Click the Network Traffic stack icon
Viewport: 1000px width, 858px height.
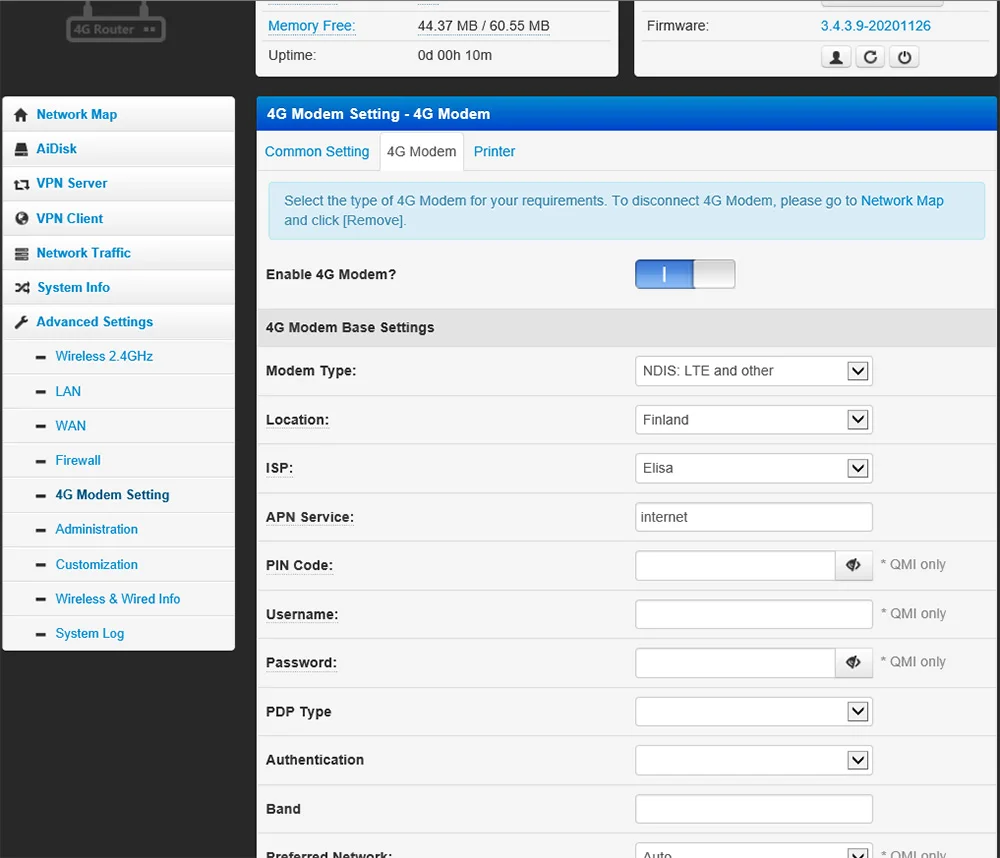click(22, 253)
